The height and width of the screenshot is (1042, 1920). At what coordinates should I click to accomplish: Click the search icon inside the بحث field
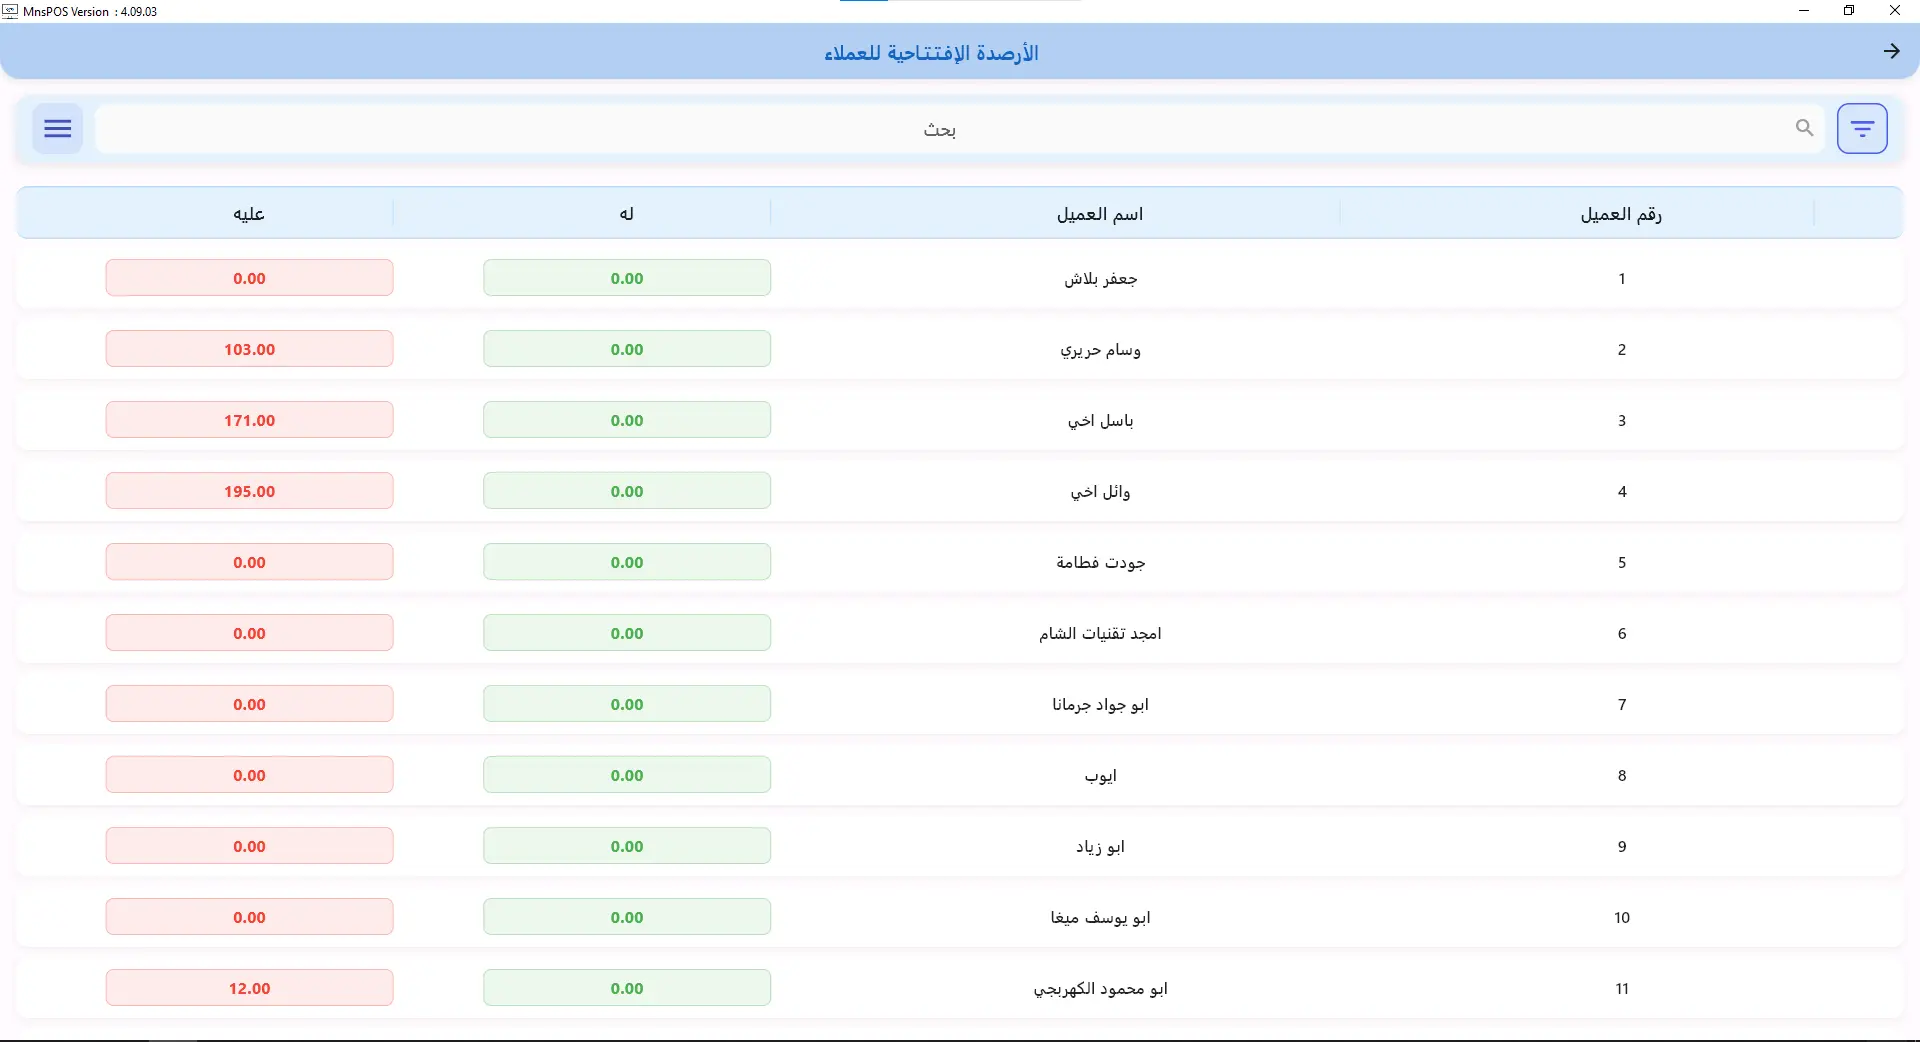pyautogui.click(x=1805, y=128)
